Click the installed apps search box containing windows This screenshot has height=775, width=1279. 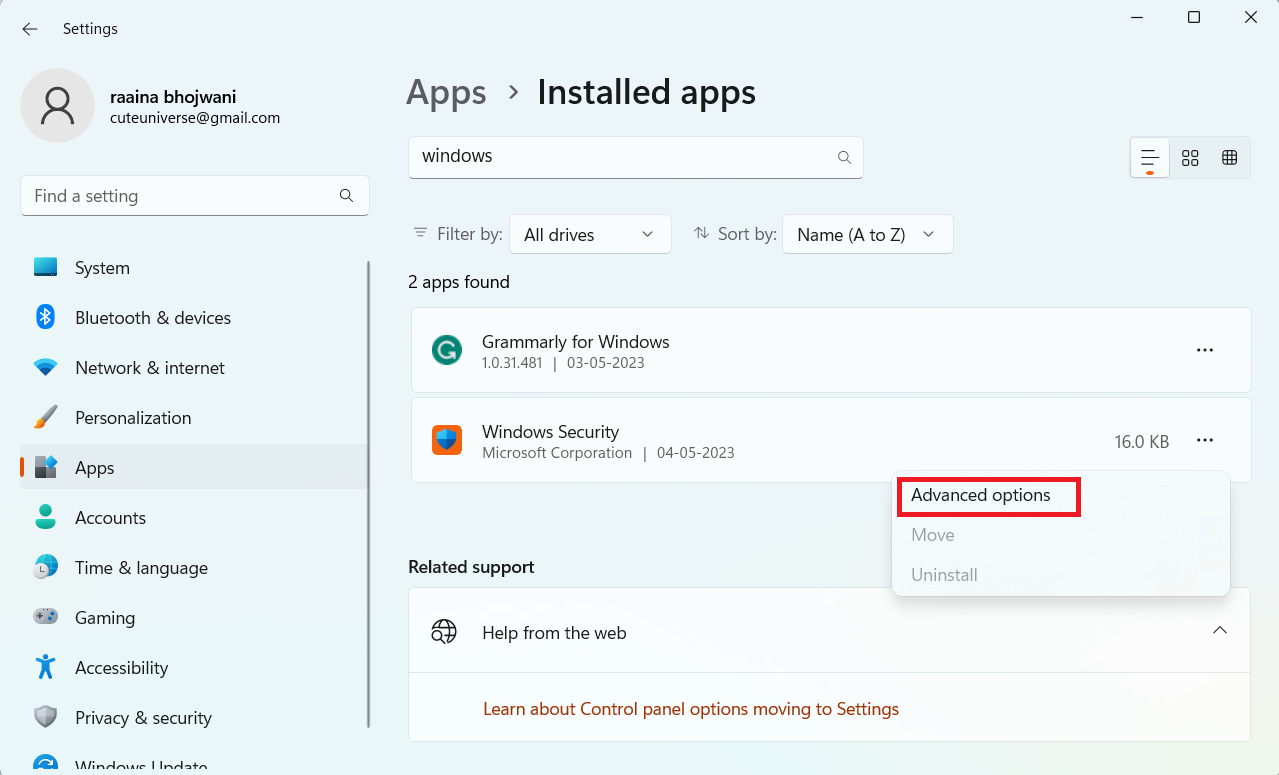tap(620, 157)
